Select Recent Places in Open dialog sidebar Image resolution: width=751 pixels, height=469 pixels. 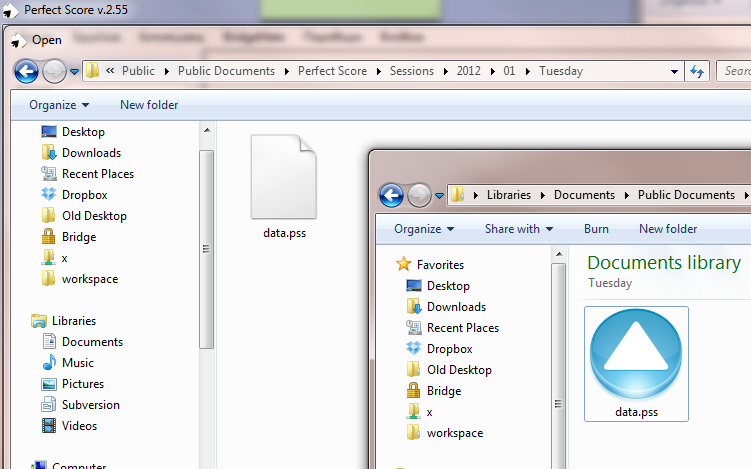(x=87, y=174)
